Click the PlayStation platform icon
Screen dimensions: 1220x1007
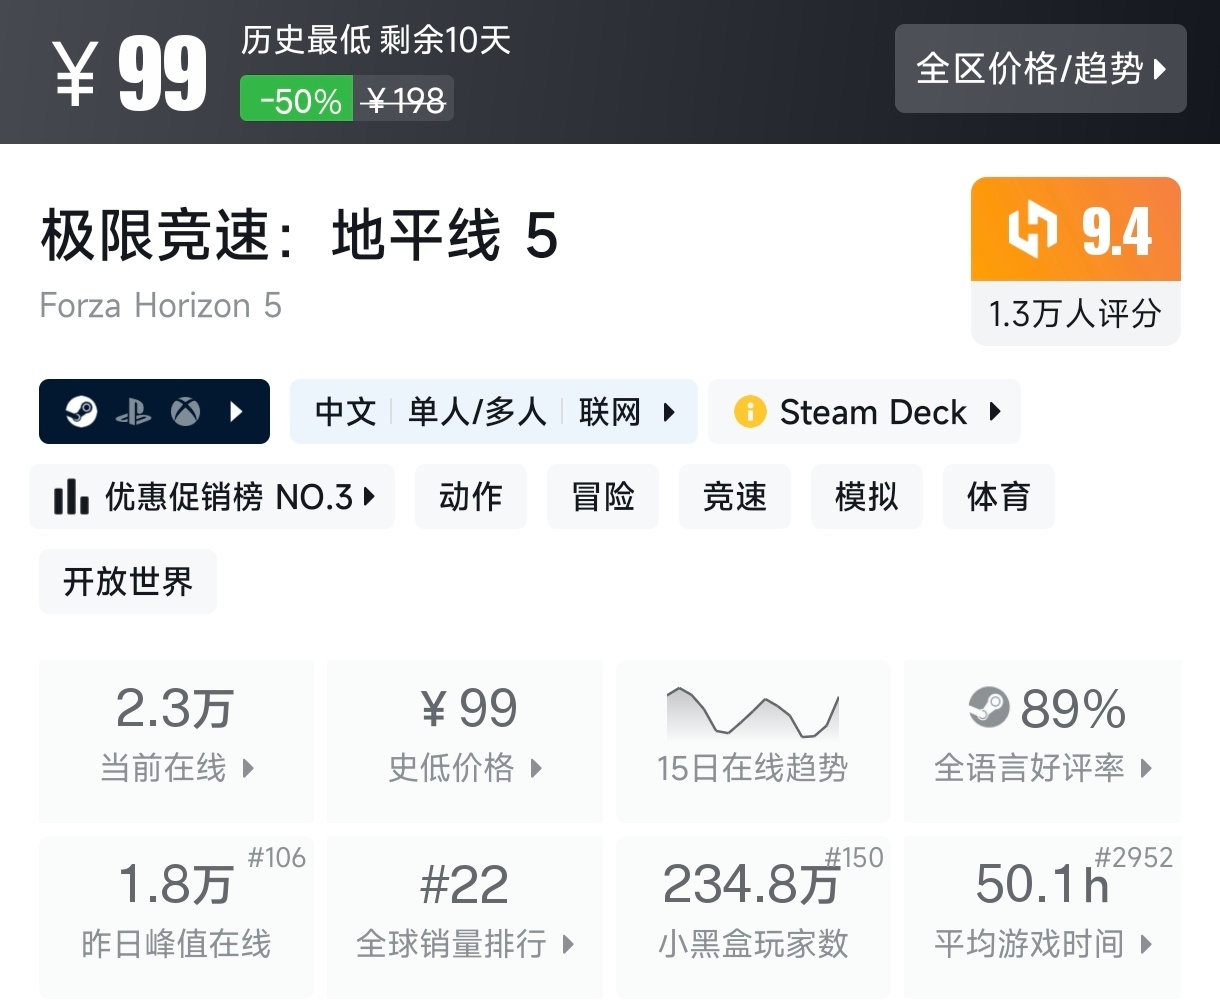[133, 412]
